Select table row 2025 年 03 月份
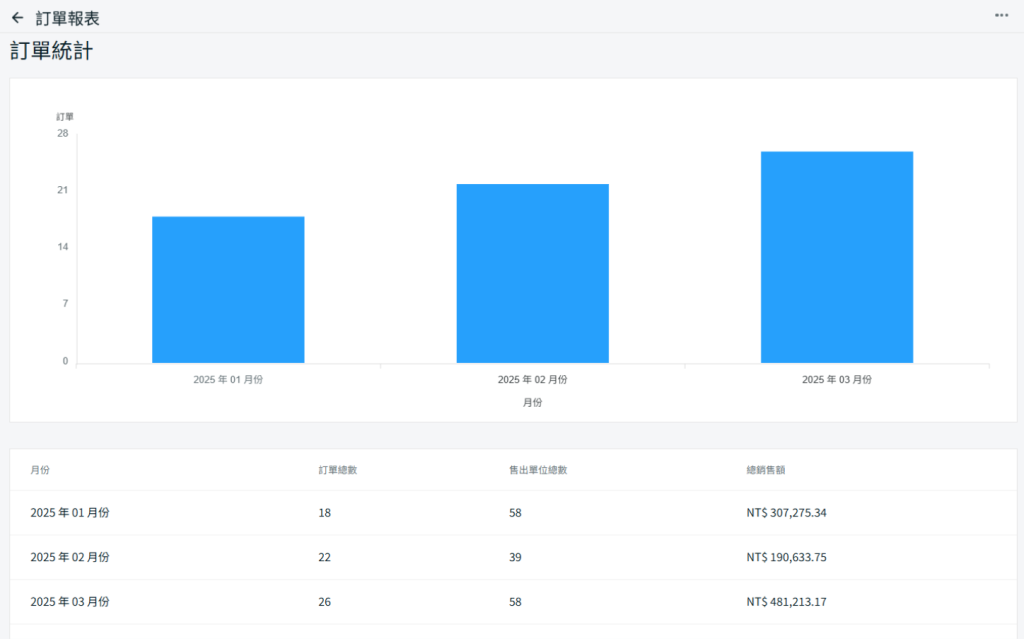 (x=513, y=602)
